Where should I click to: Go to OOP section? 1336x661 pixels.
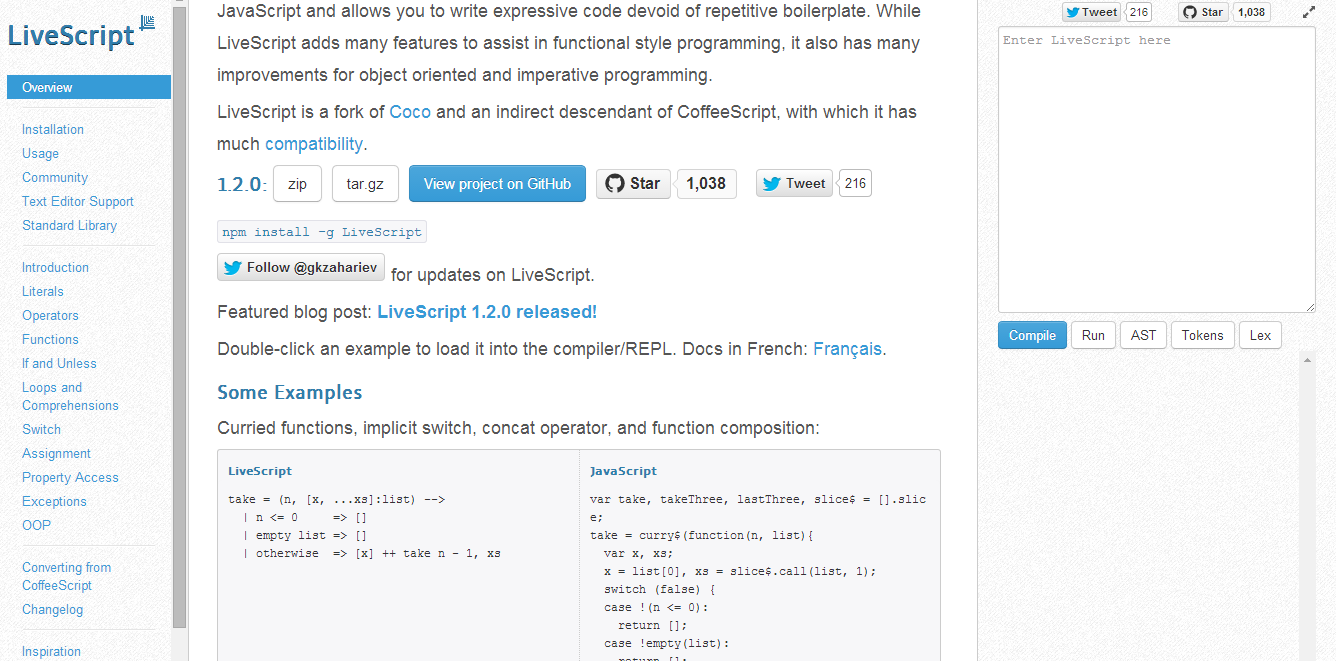[x=36, y=526]
